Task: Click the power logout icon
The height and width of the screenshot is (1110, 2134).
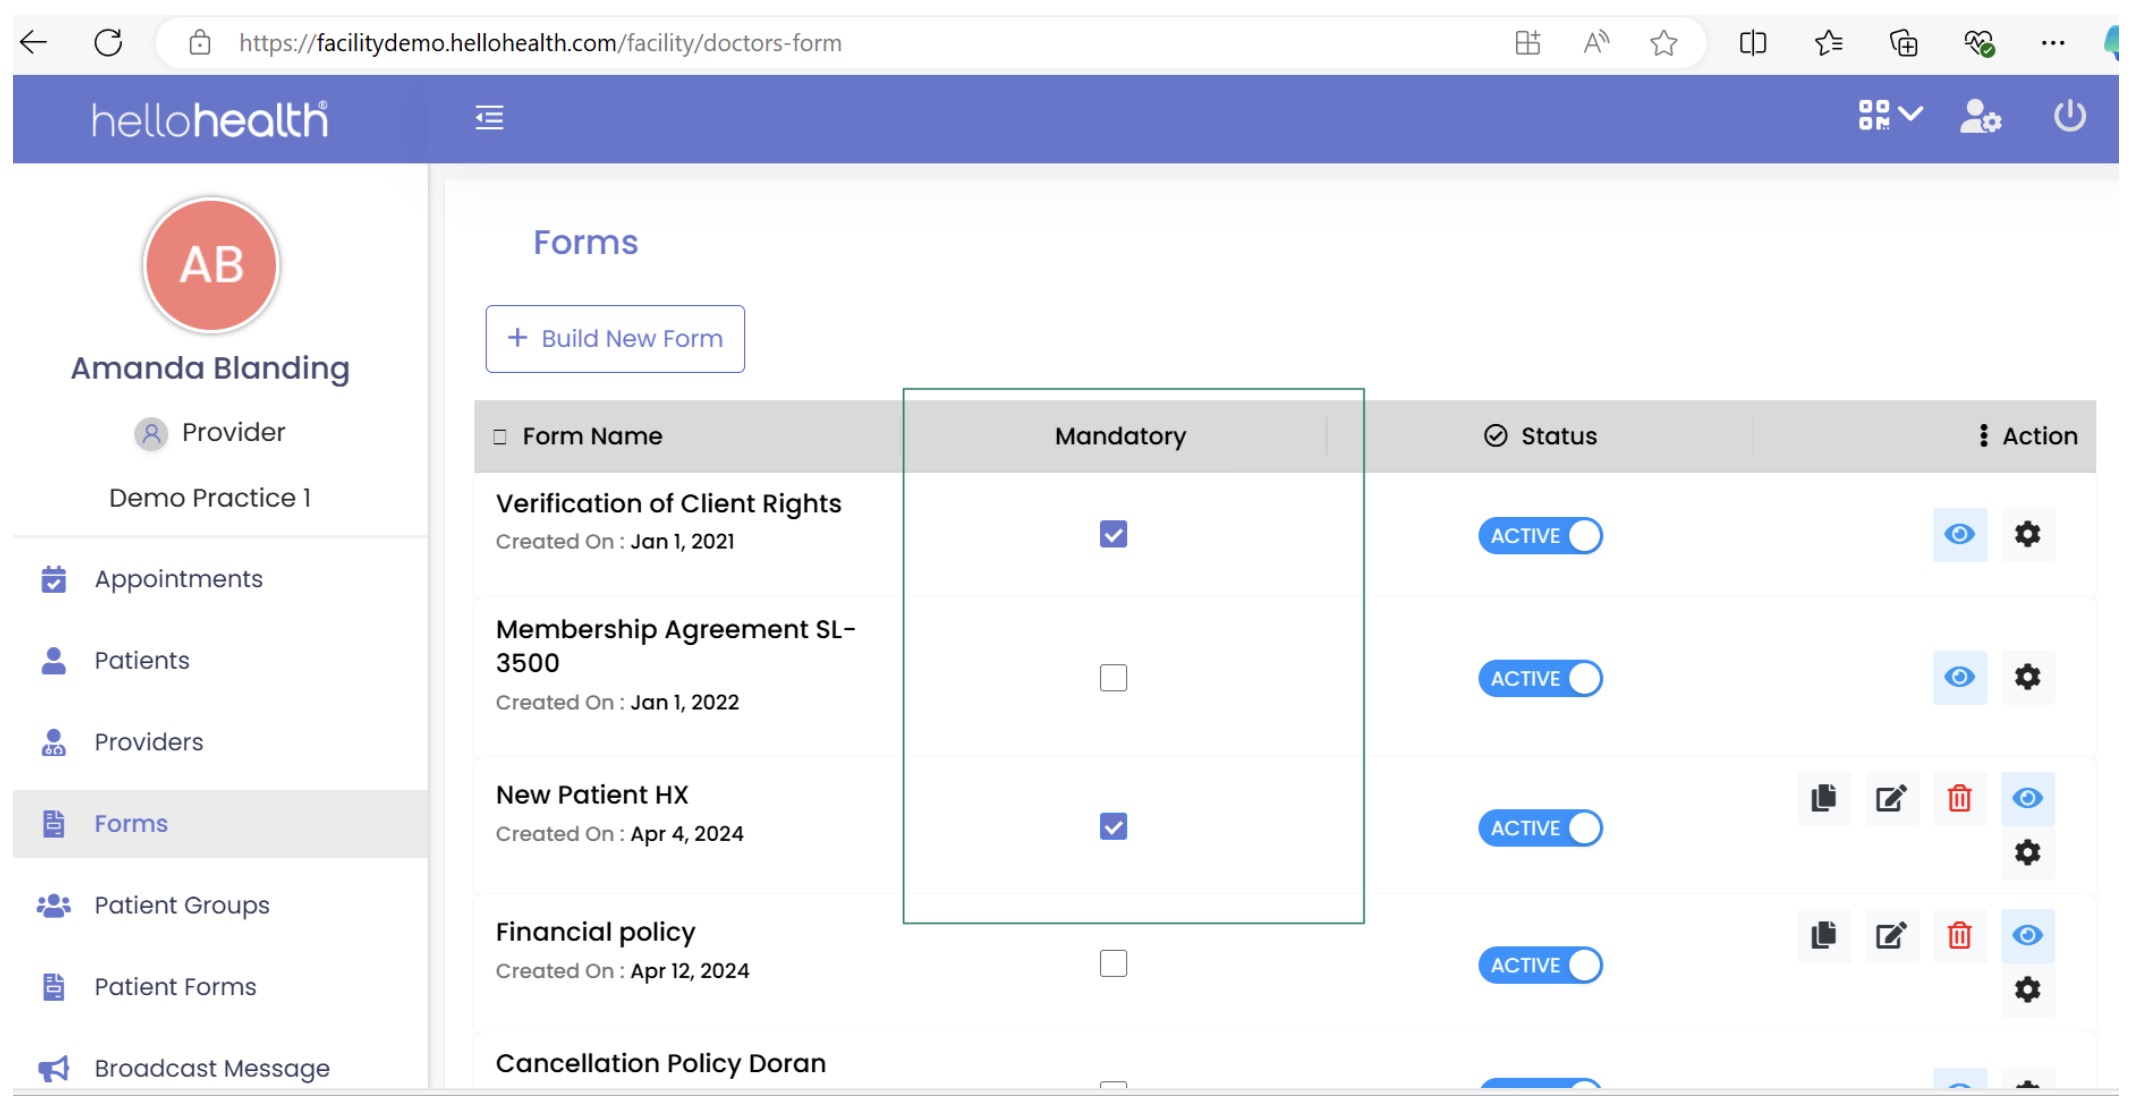Action: click(x=2069, y=116)
